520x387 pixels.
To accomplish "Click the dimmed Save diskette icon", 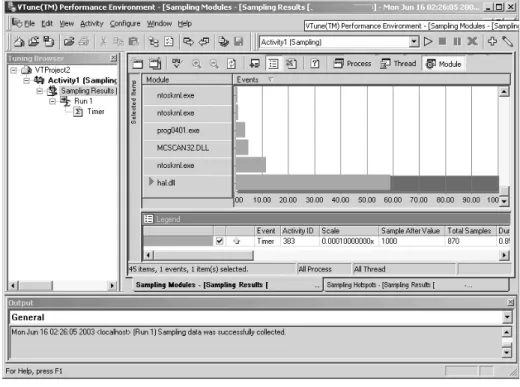I will (x=239, y=42).
